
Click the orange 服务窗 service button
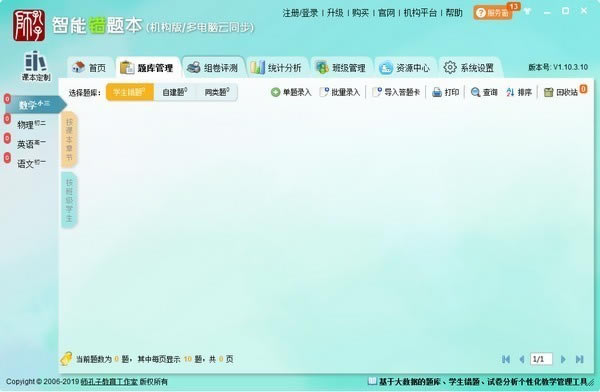coord(493,13)
